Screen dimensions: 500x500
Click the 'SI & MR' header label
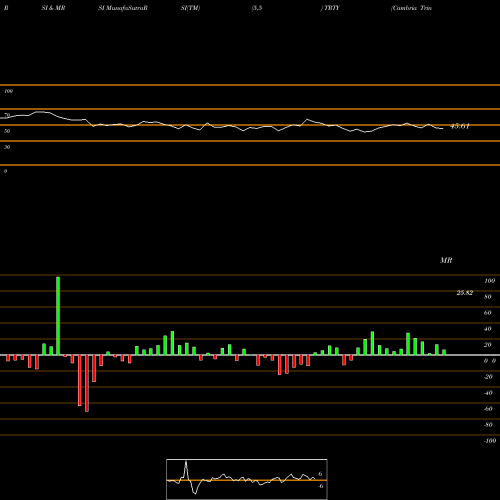point(53,8)
